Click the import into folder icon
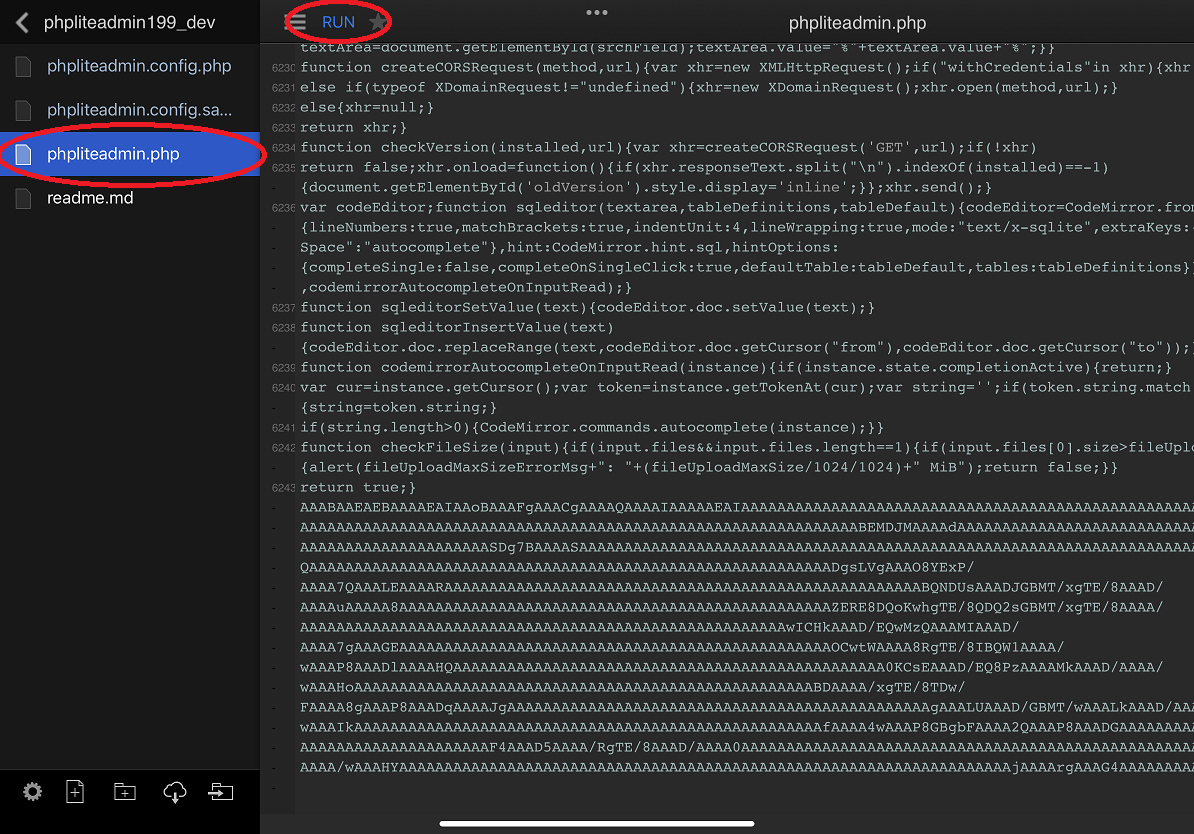Screen dimensions: 1194x834 [221, 792]
